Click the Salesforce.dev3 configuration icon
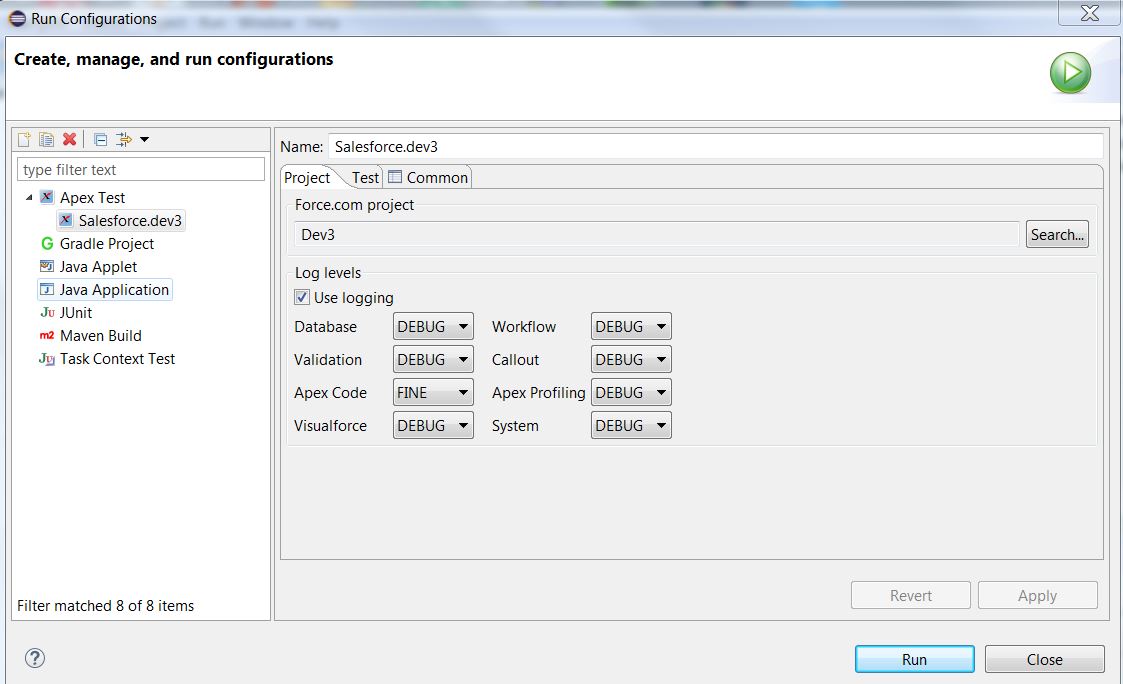 pos(66,220)
